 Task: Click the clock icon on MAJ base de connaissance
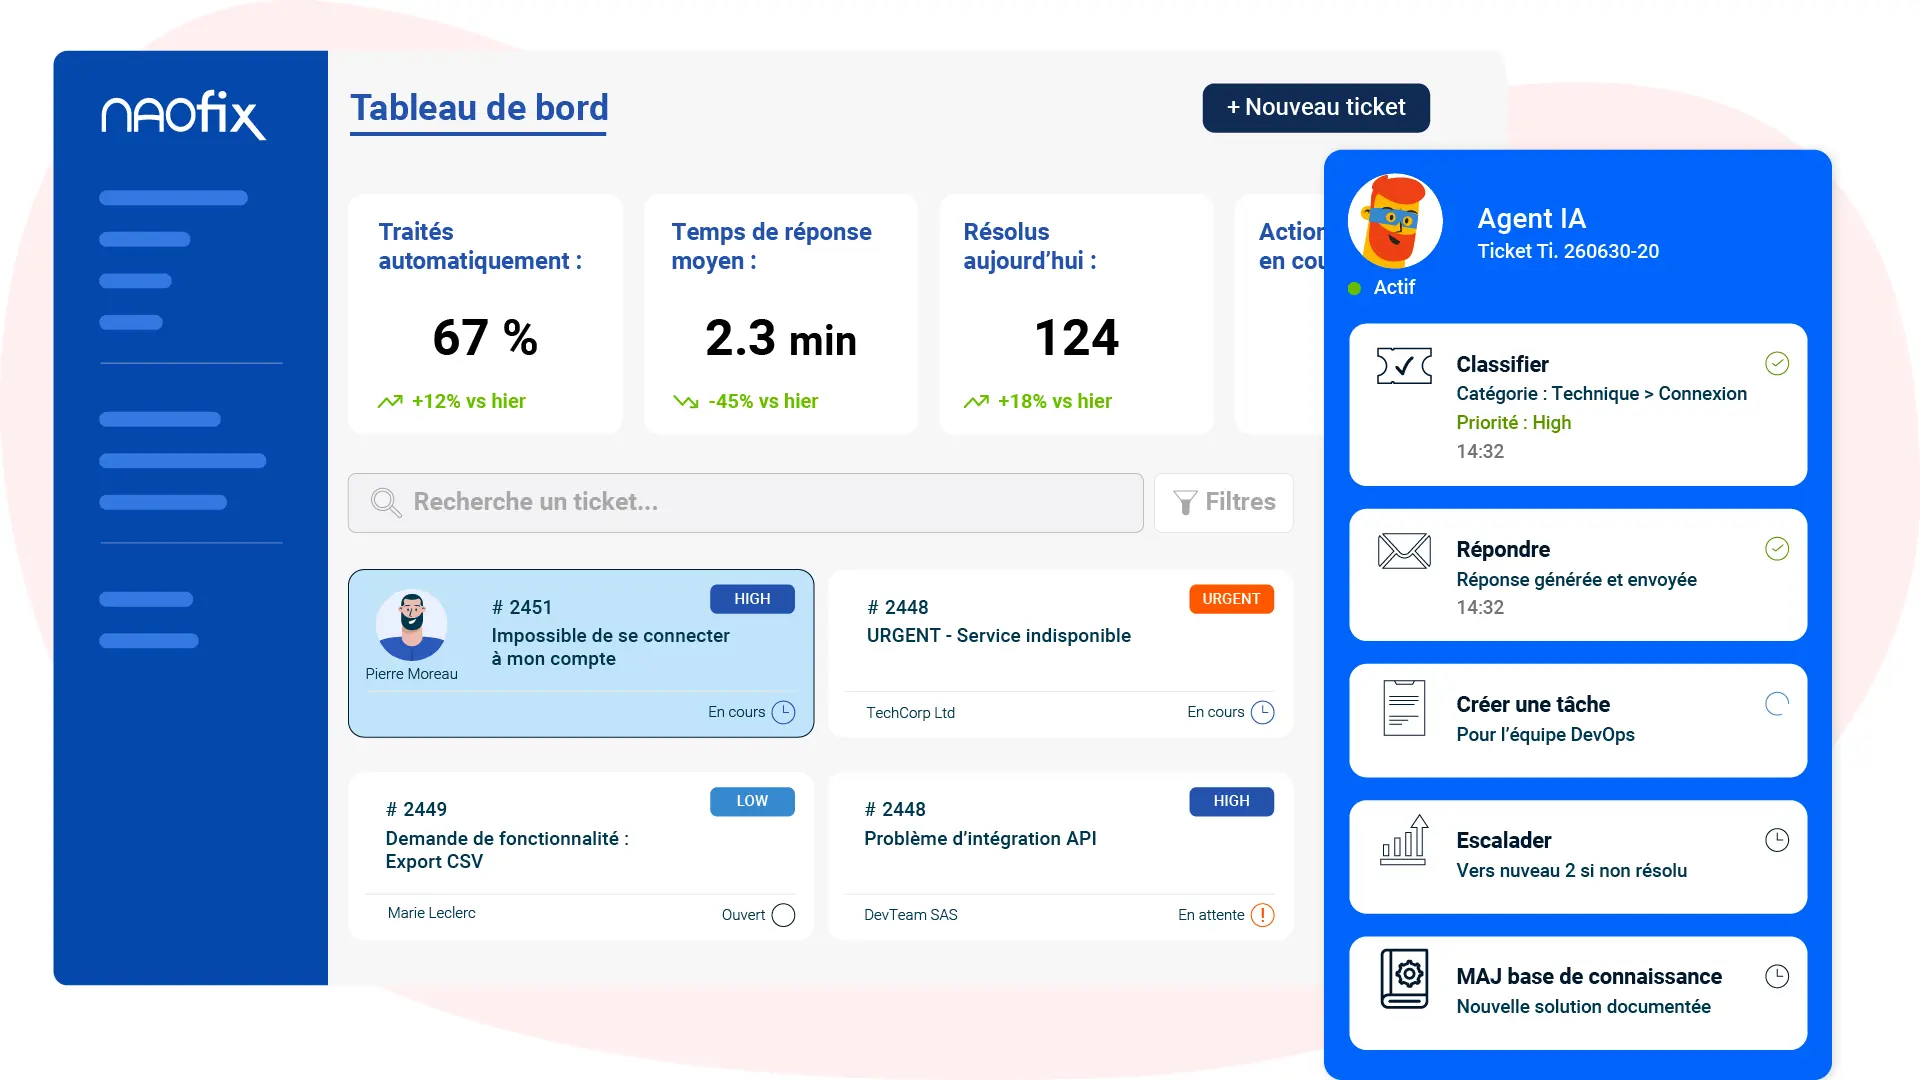pos(1777,976)
